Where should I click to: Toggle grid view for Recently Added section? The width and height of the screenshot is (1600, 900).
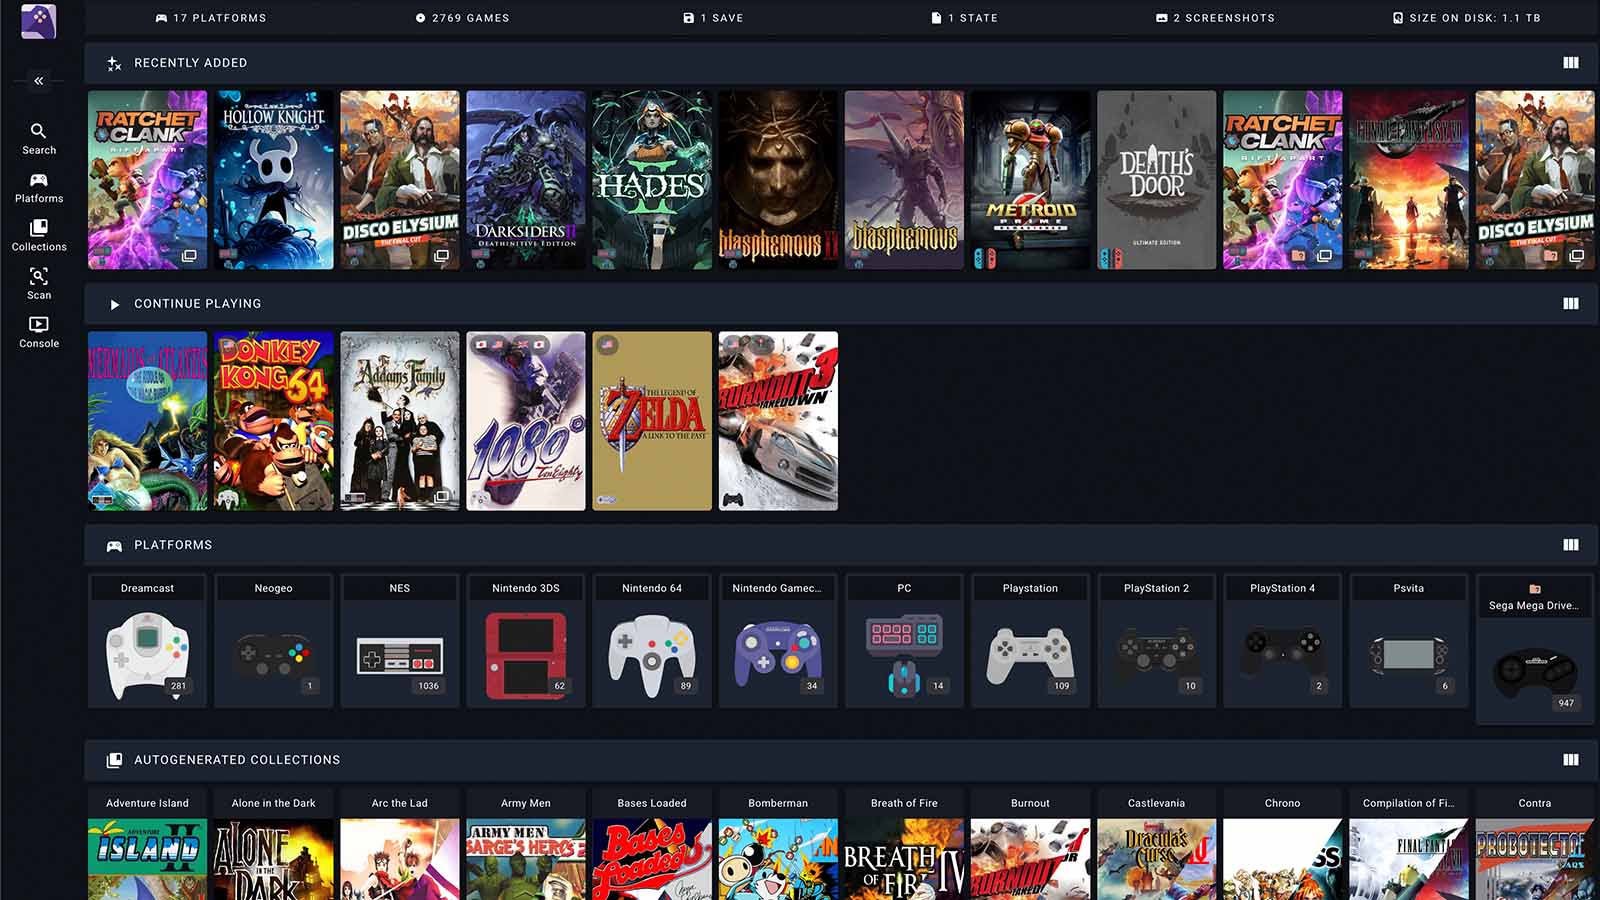point(1570,63)
